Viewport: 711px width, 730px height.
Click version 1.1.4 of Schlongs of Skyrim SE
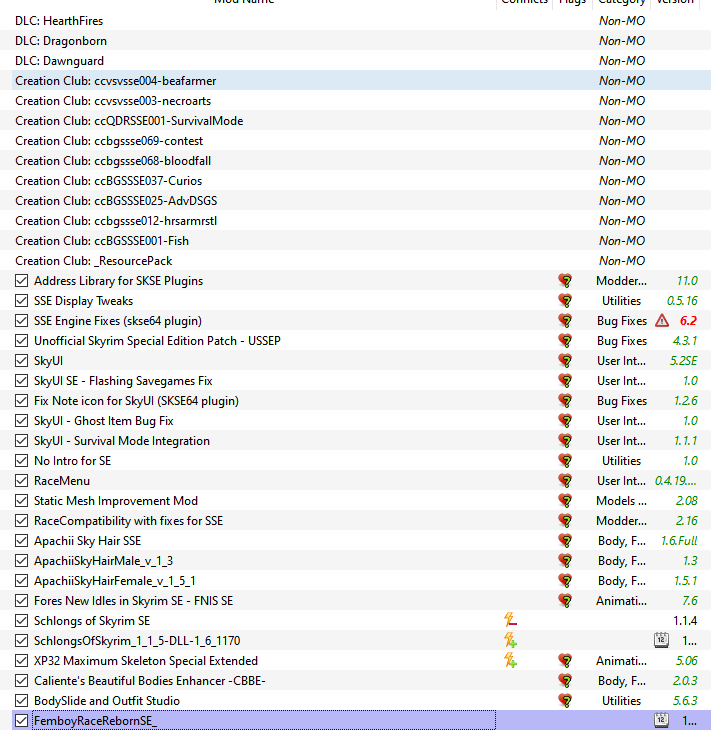click(x=685, y=621)
